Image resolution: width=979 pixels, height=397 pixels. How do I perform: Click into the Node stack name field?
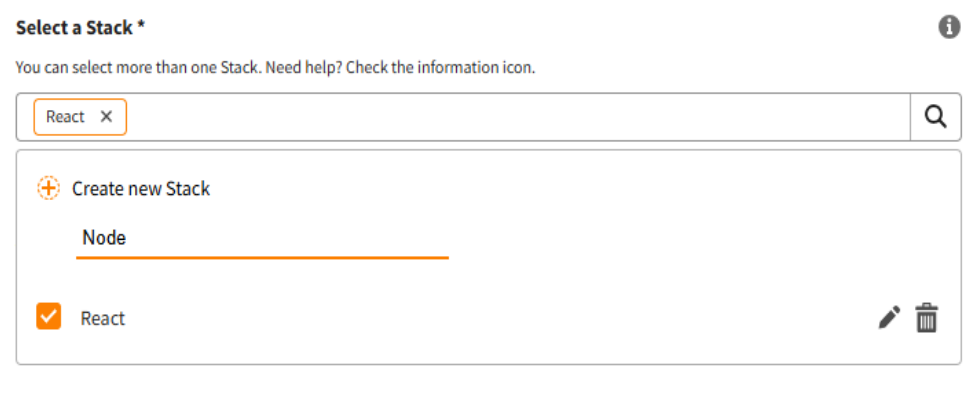coord(262,238)
